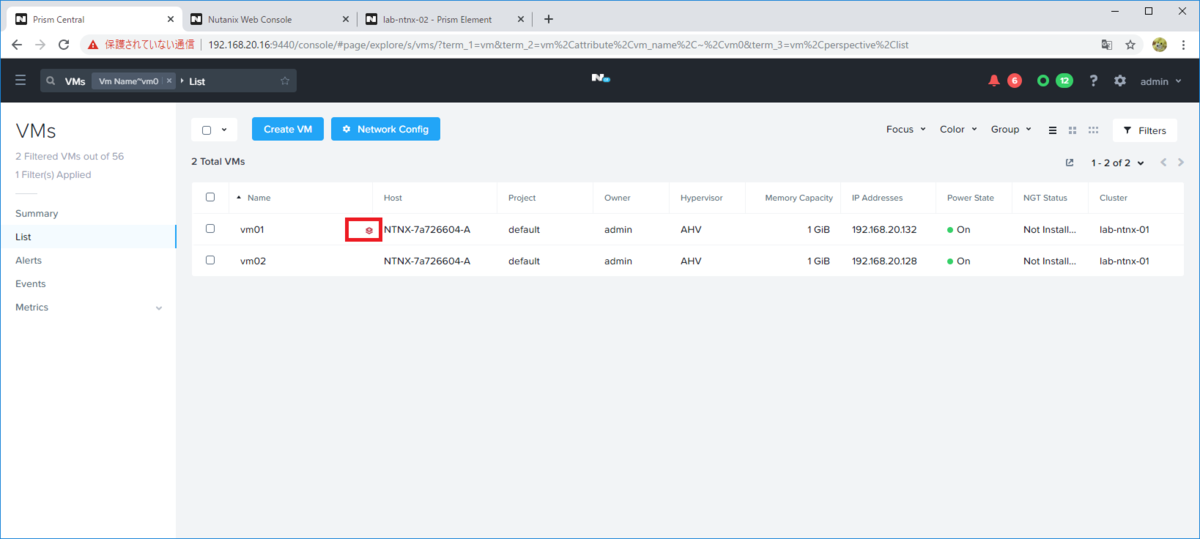This screenshot has width=1200, height=539.
Task: Click the Nutanix logo in header
Action: tap(600, 80)
